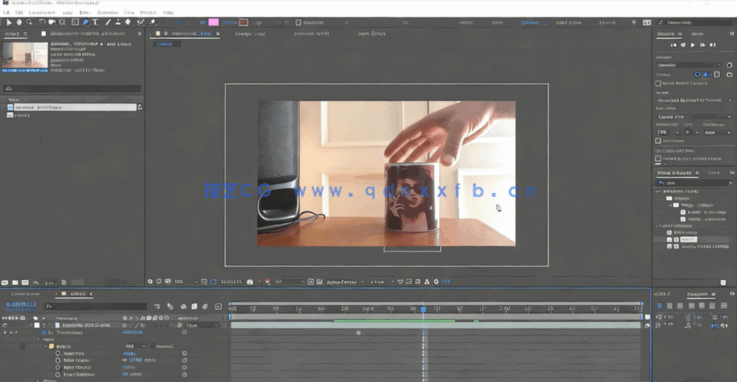Take a snapshot with the camera icon

click(x=250, y=282)
